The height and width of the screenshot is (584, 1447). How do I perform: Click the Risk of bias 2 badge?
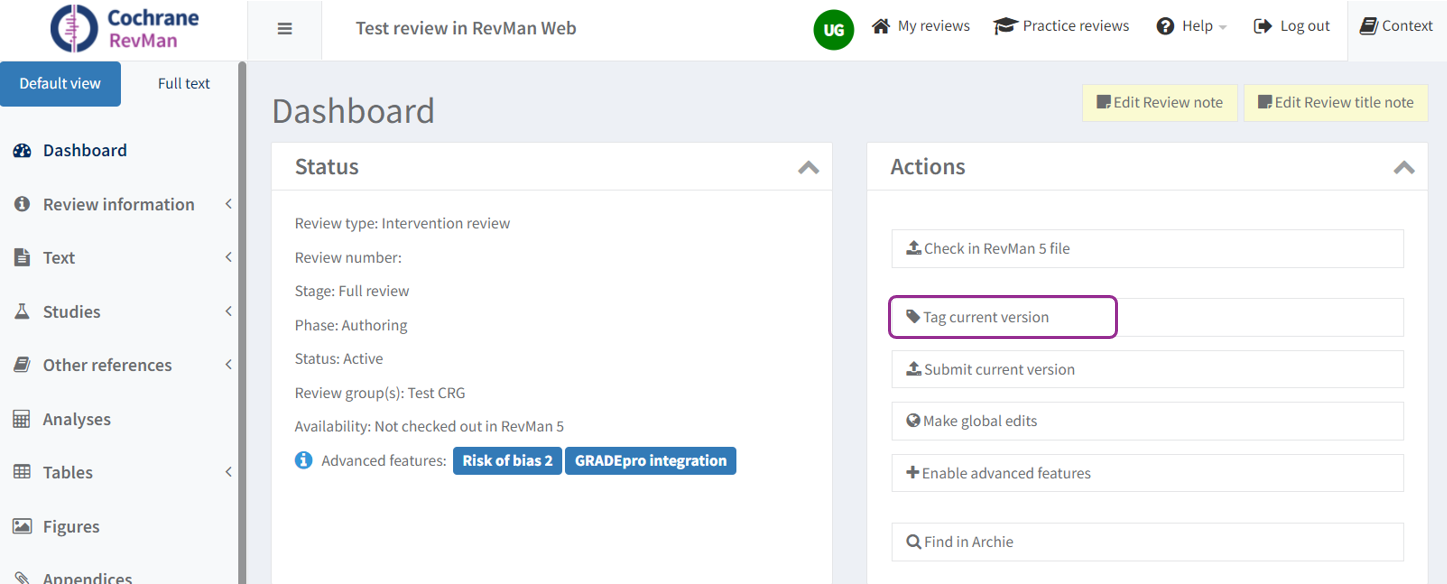tap(507, 461)
